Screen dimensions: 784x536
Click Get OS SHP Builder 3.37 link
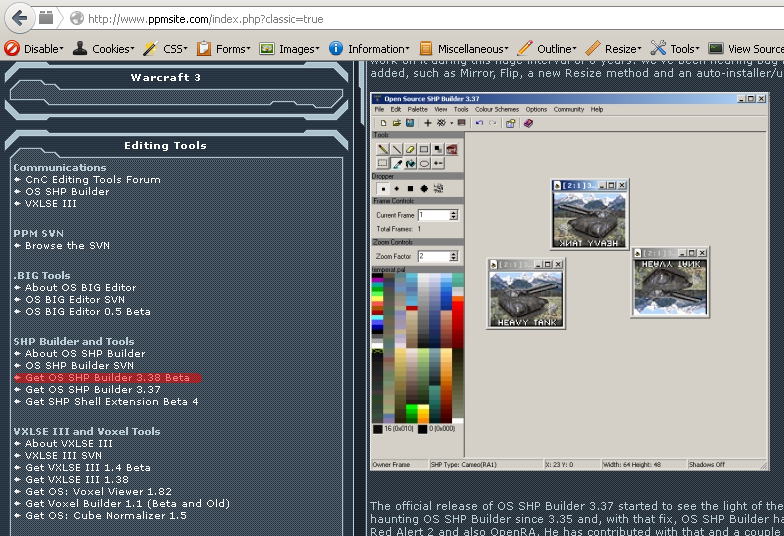coord(92,390)
